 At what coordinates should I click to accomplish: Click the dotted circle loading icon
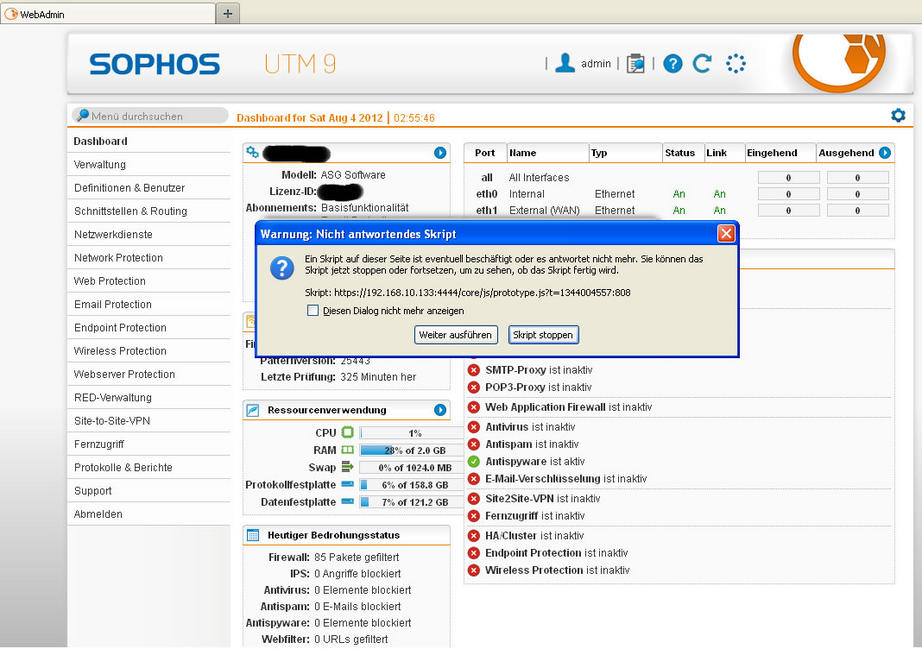coord(736,63)
